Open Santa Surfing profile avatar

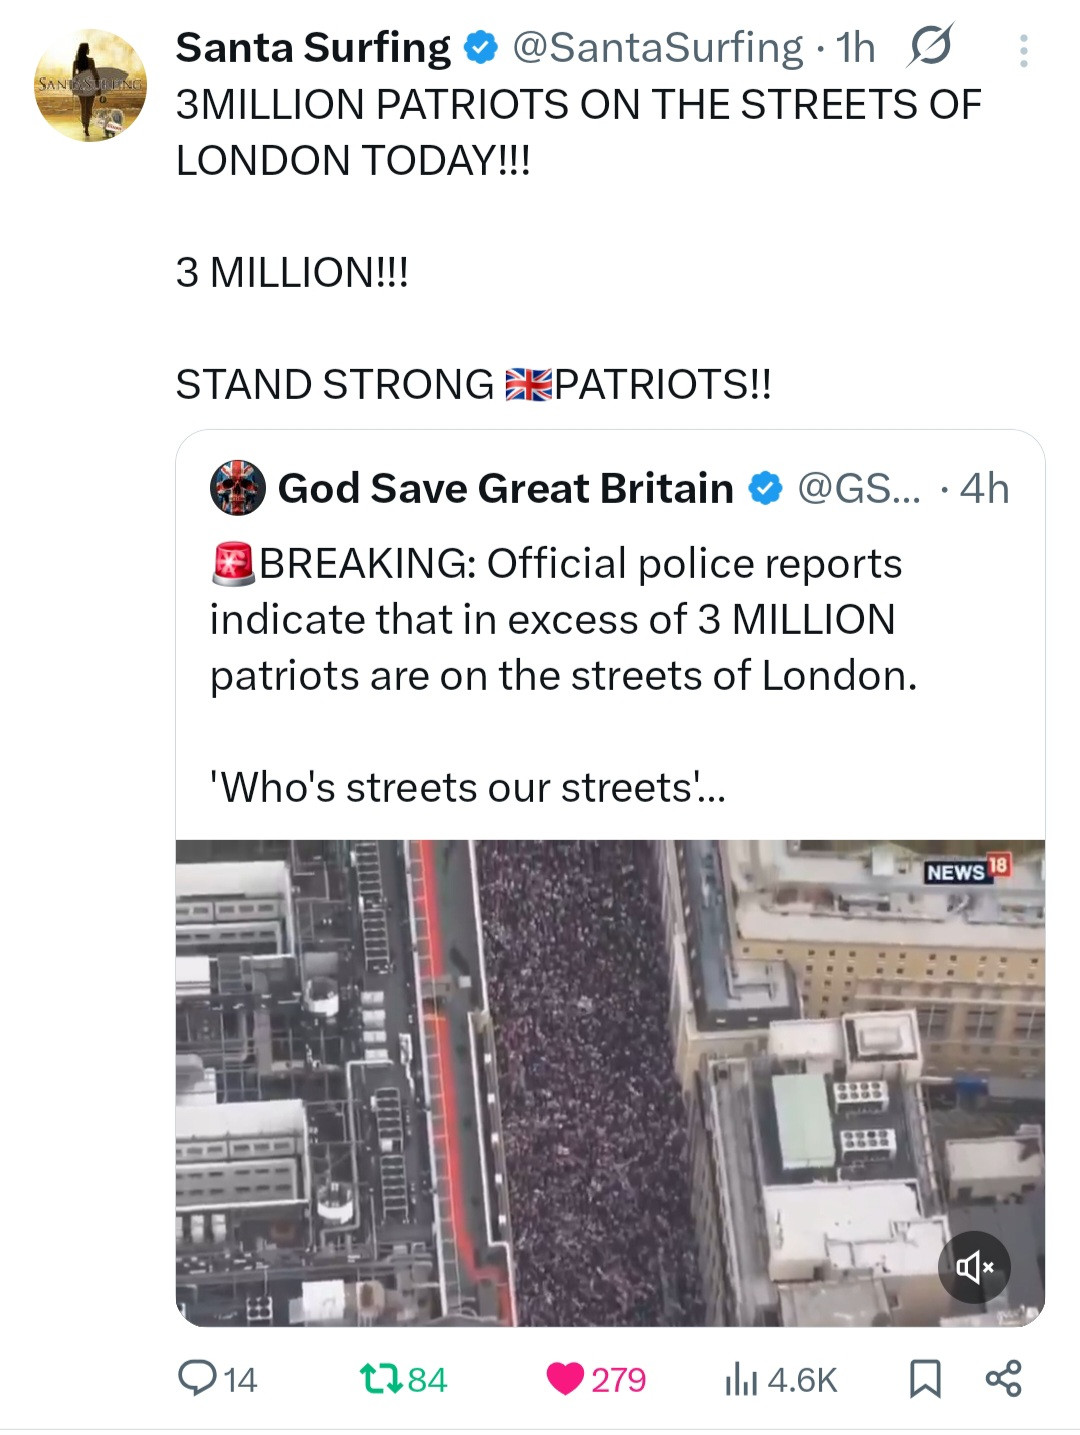click(x=90, y=86)
